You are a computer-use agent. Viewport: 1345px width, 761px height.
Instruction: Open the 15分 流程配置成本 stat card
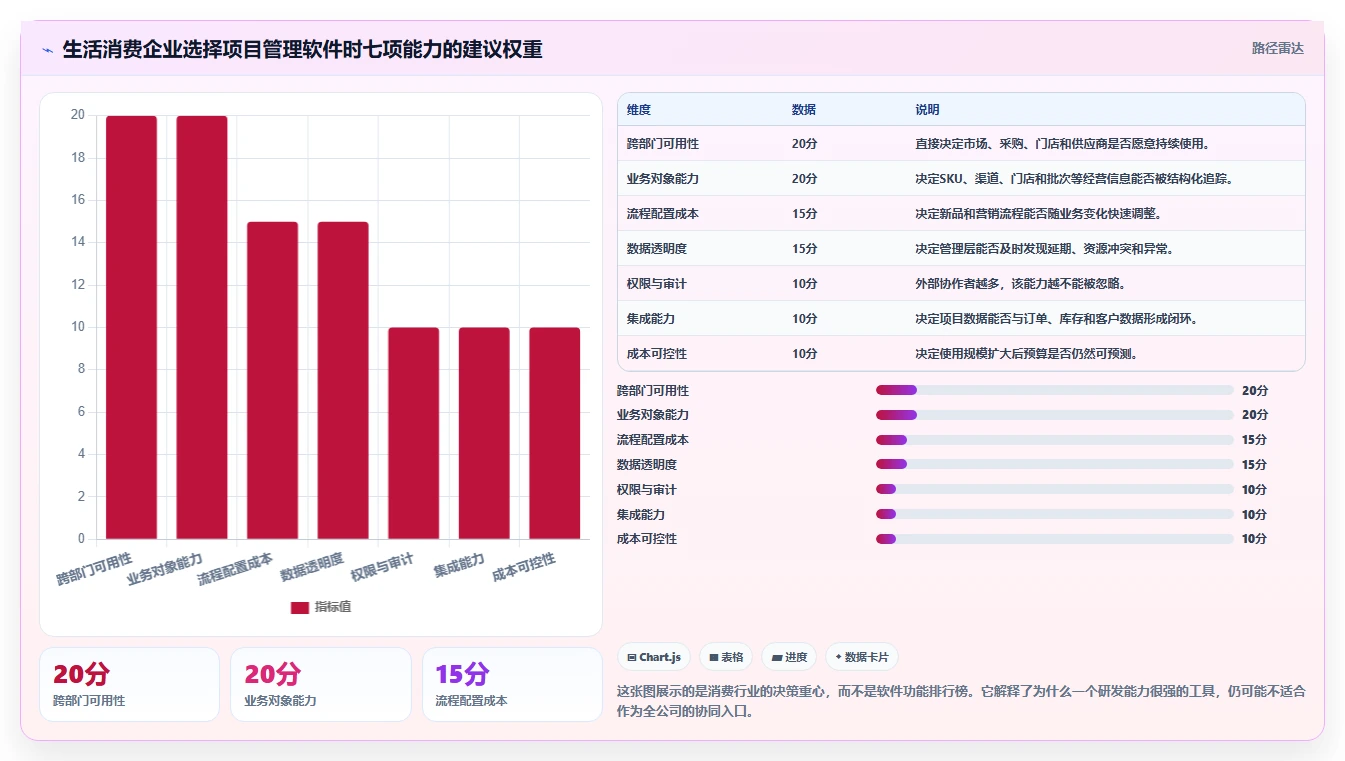pyautogui.click(x=512, y=684)
